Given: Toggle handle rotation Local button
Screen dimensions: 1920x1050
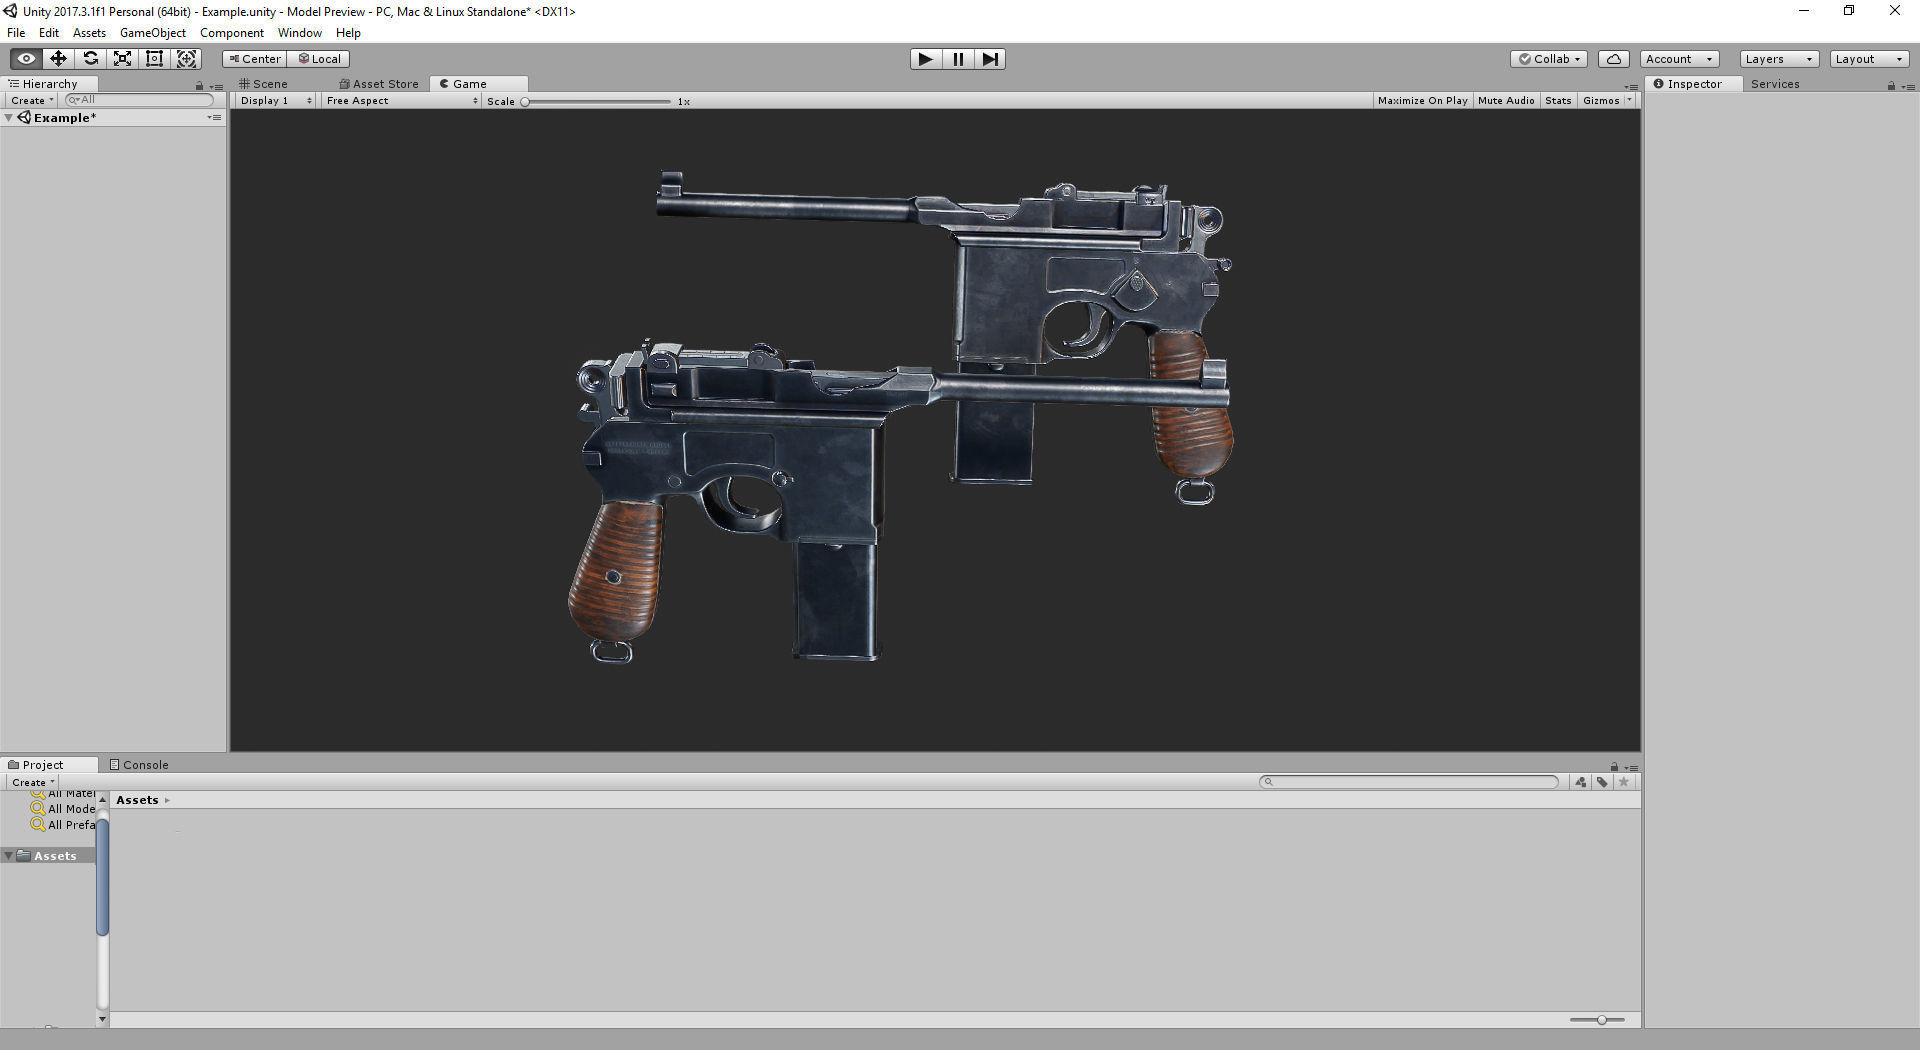Looking at the screenshot, I should (x=318, y=59).
